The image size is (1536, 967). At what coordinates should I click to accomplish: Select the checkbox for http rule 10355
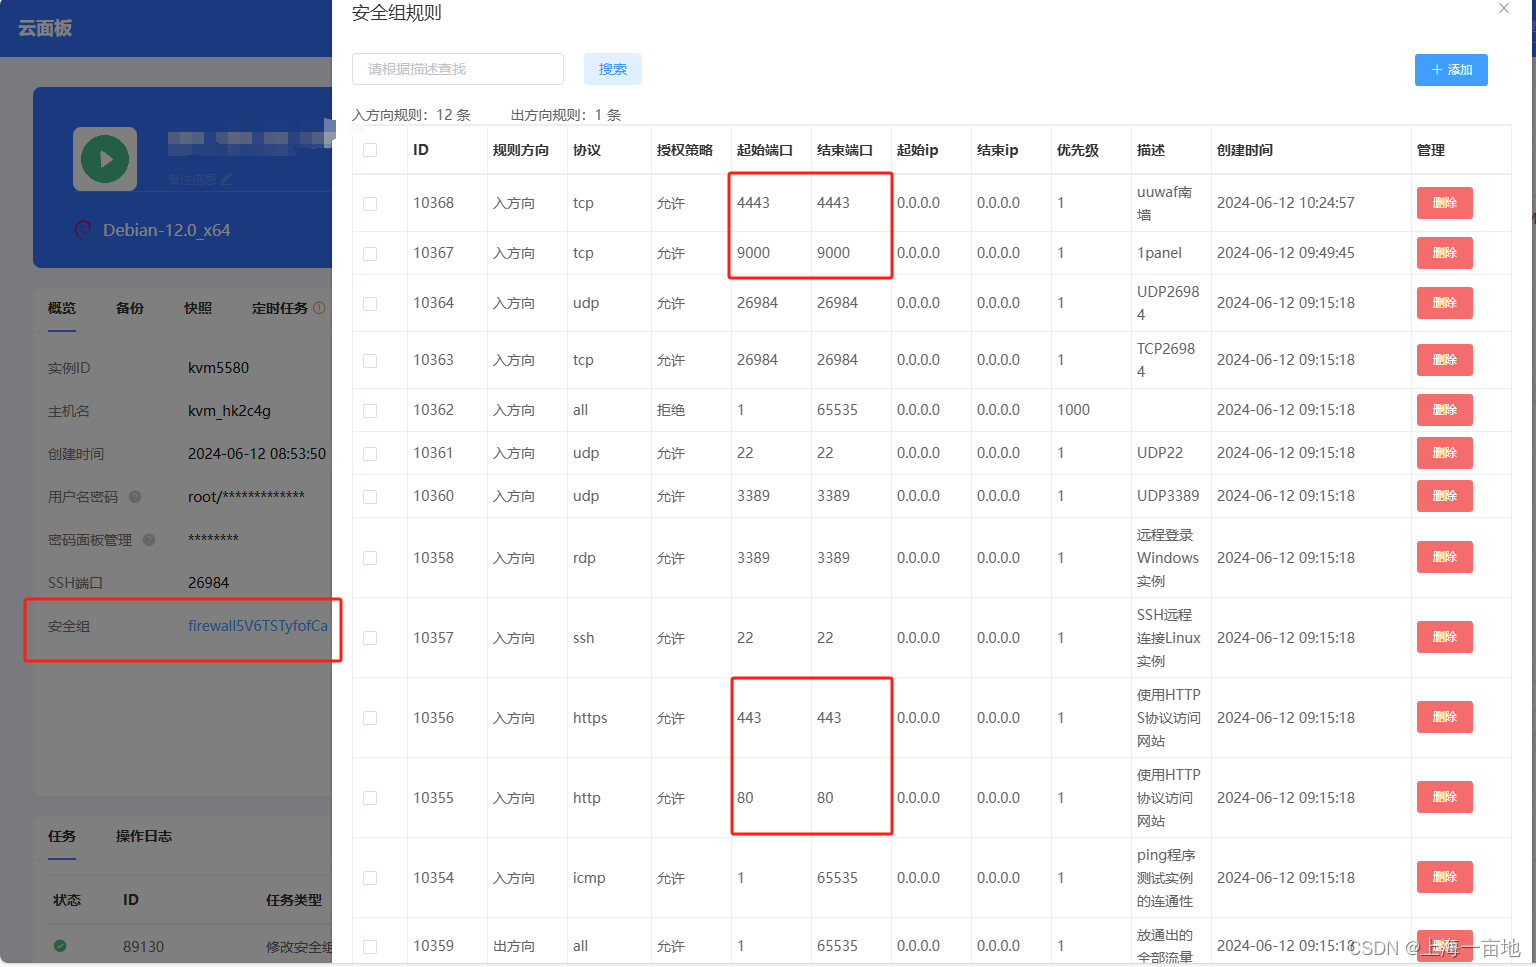370,798
